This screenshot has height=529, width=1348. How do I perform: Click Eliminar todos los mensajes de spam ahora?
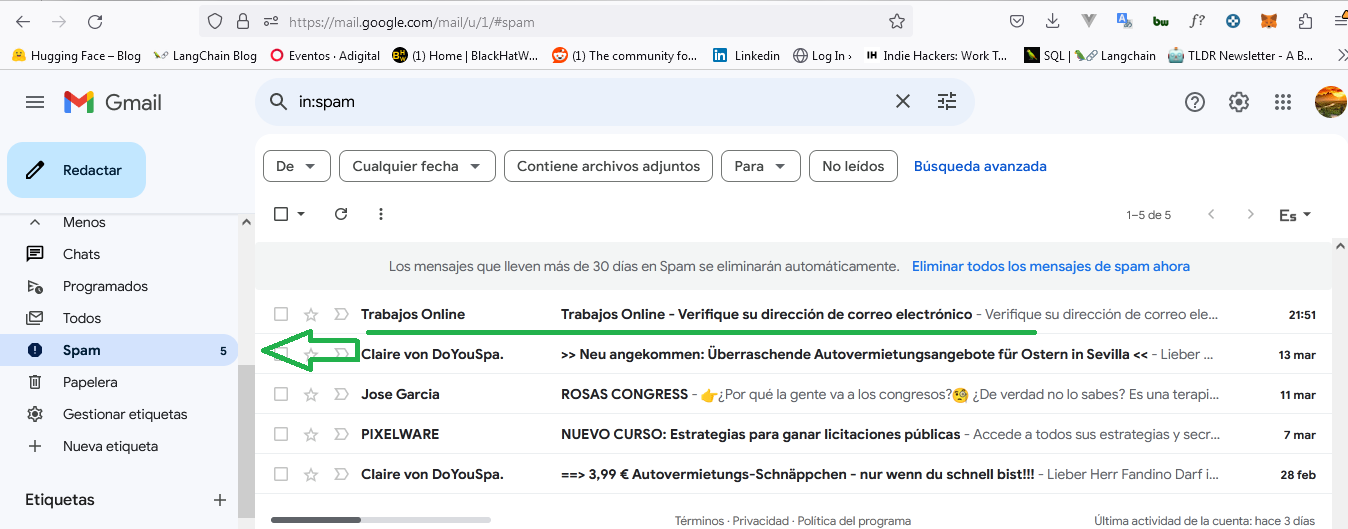point(1051,266)
